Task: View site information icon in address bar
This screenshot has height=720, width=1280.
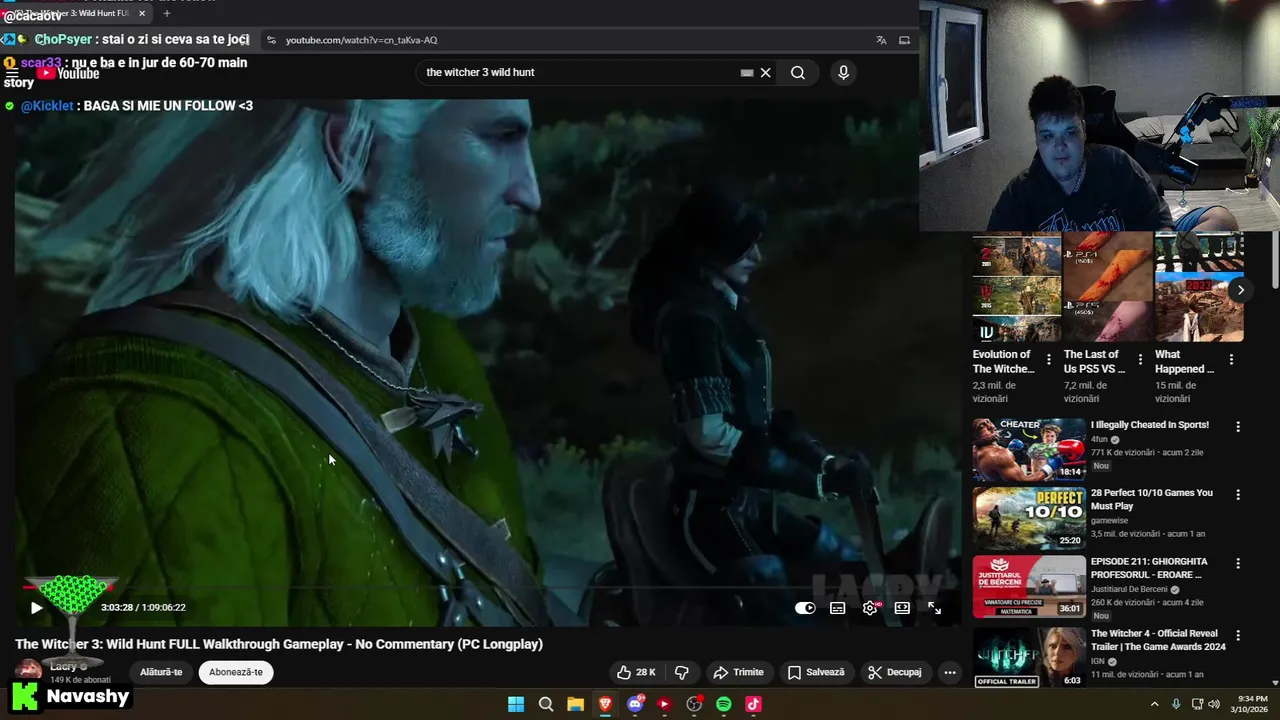Action: click(271, 40)
